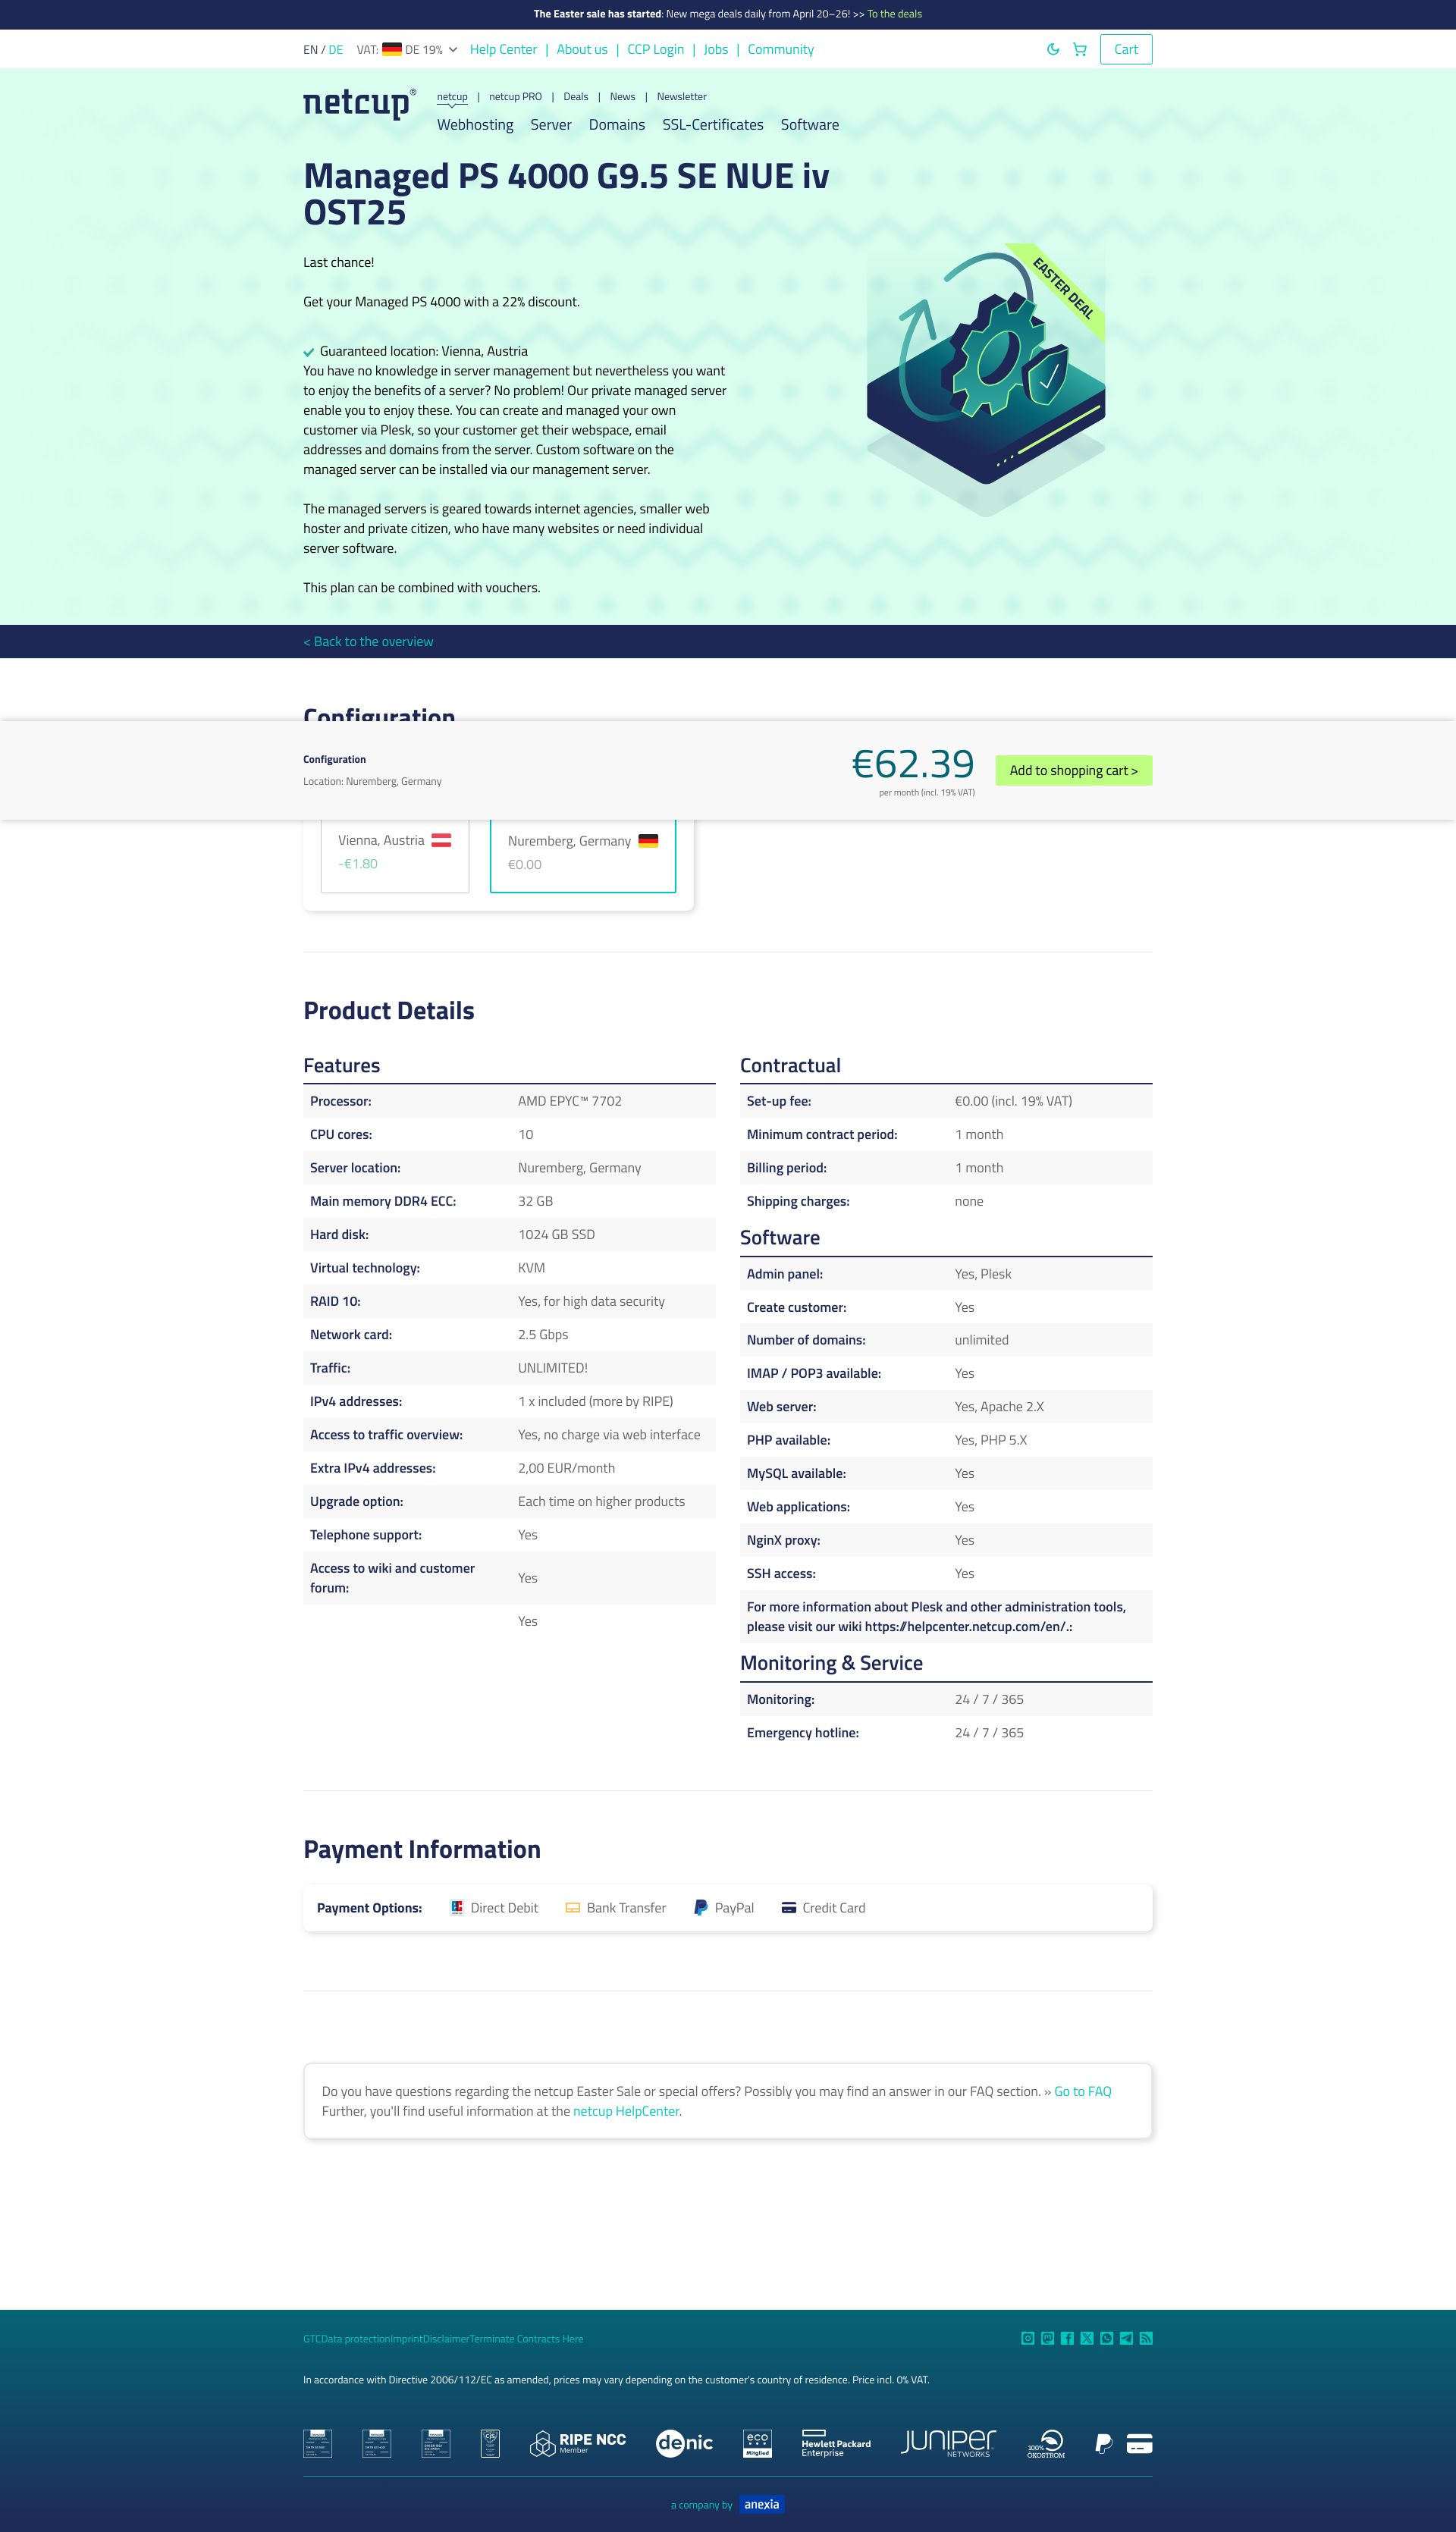Toggle dark mode with the moon icon

[1052, 49]
